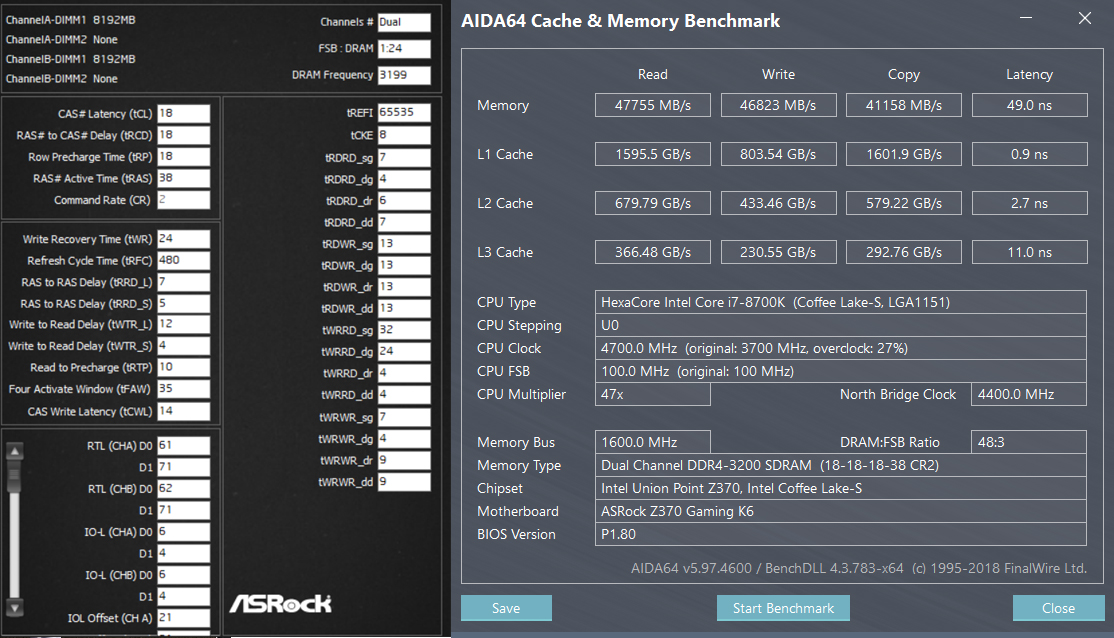Select the tRDRD_dg value field

(404, 179)
